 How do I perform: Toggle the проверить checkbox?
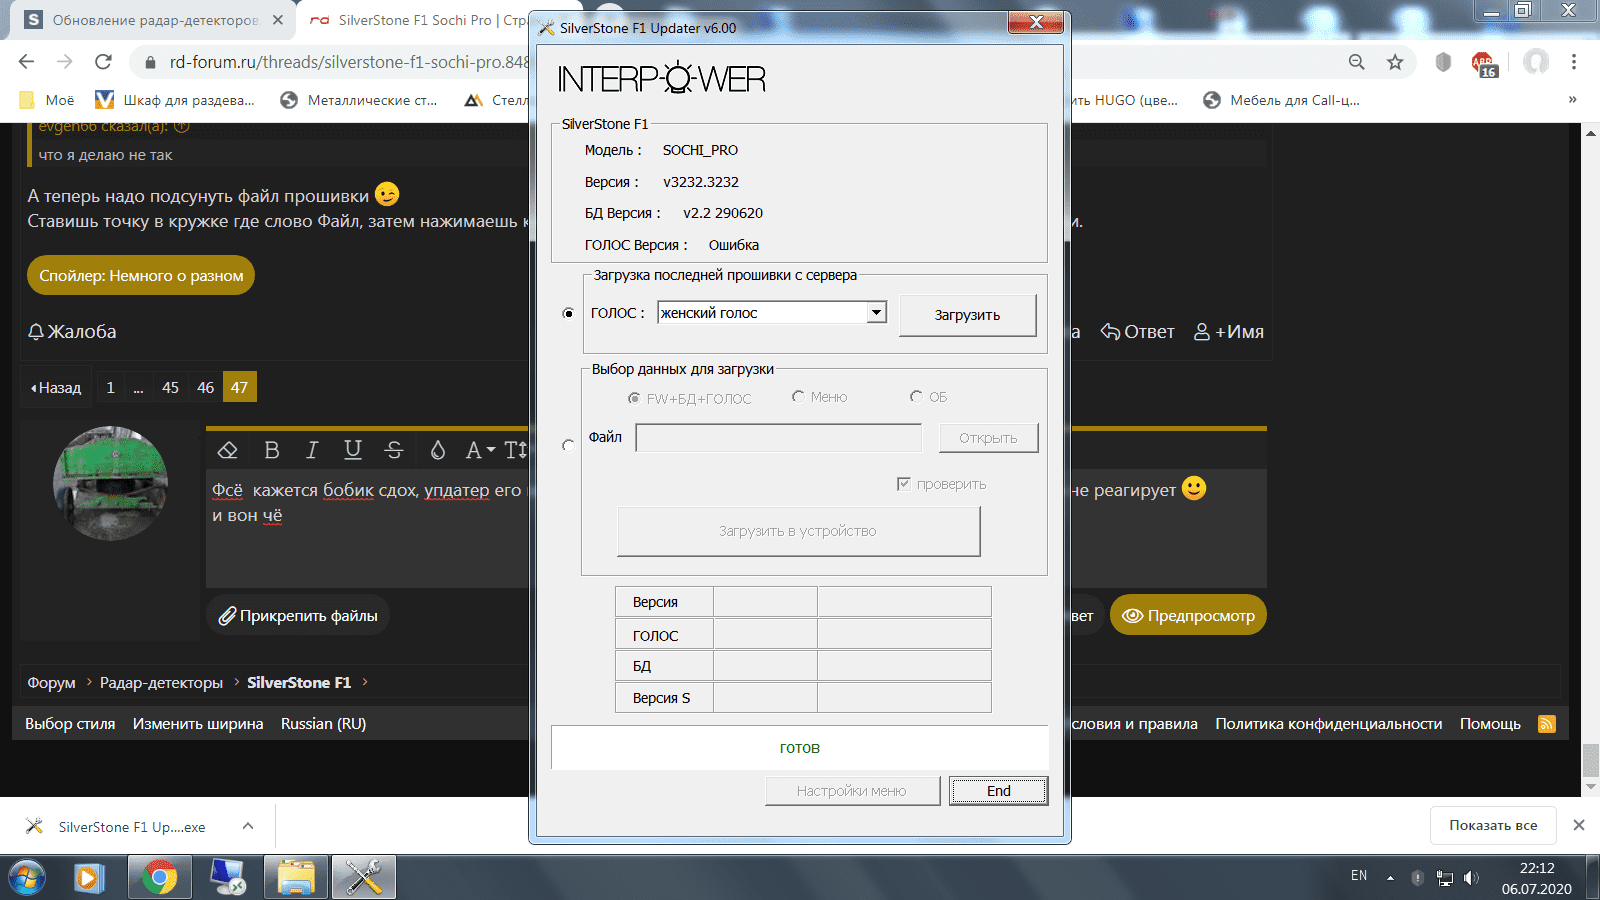(904, 484)
